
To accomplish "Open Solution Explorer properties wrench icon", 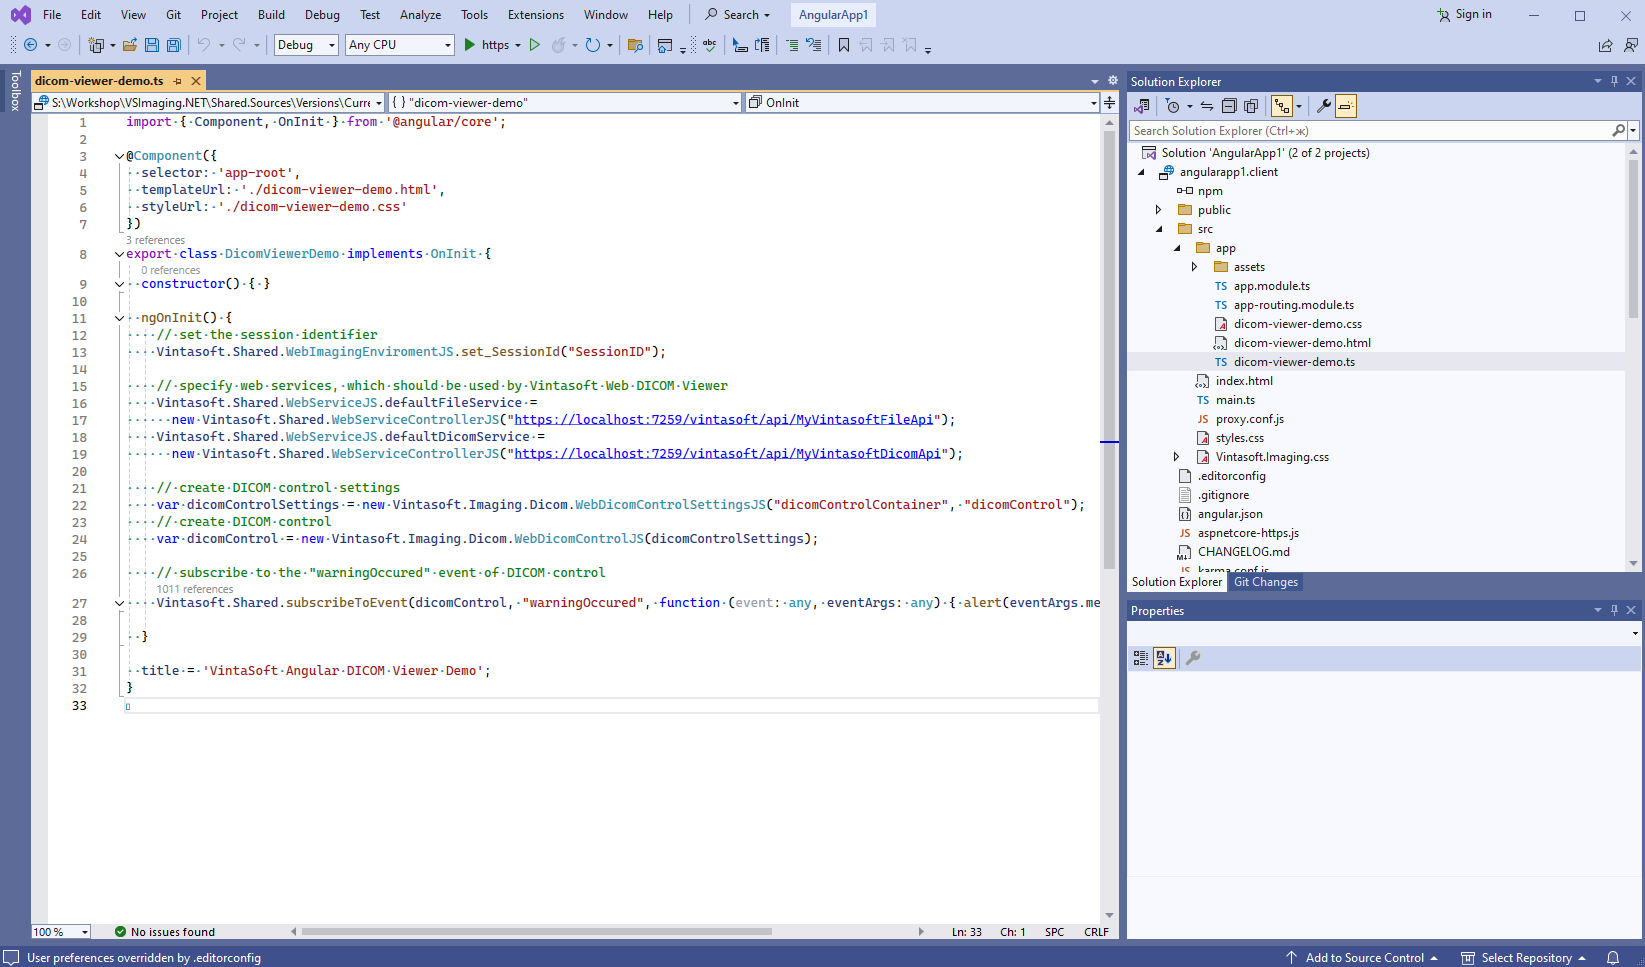I will tap(1323, 106).
